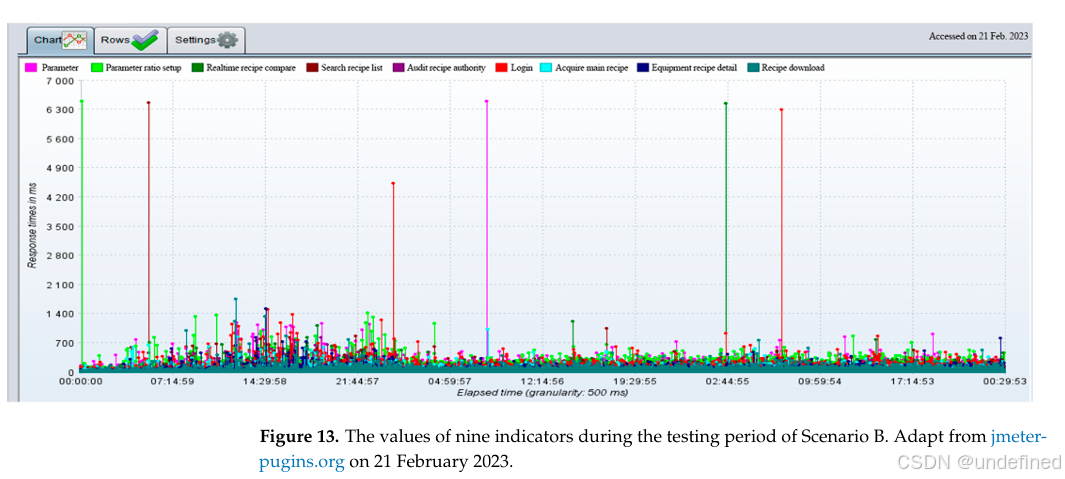Click the 7 000 y-axis label
Screen dimensions: 1065x479
point(60,81)
